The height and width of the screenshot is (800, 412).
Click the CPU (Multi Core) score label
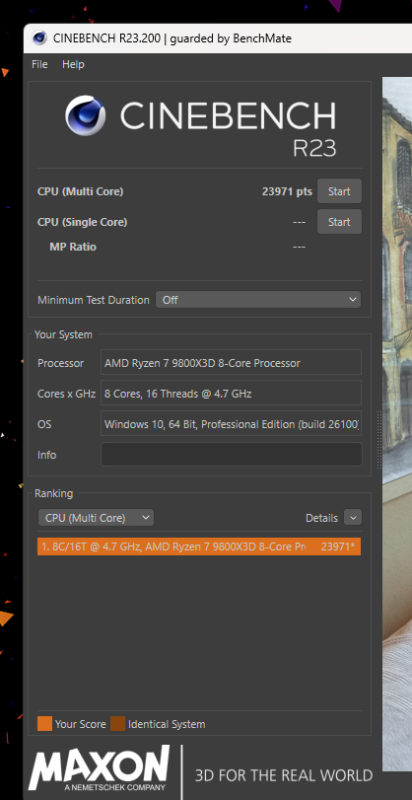click(x=80, y=192)
